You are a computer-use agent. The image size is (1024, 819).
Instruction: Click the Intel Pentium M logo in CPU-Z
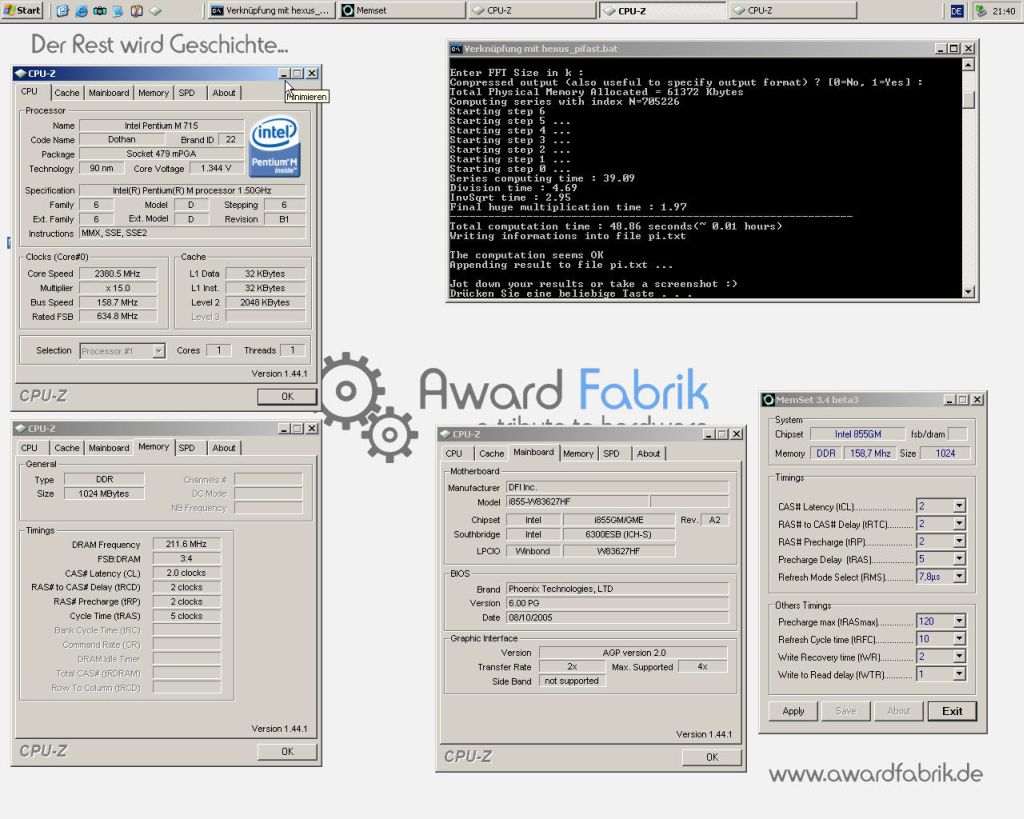pyautogui.click(x=274, y=146)
